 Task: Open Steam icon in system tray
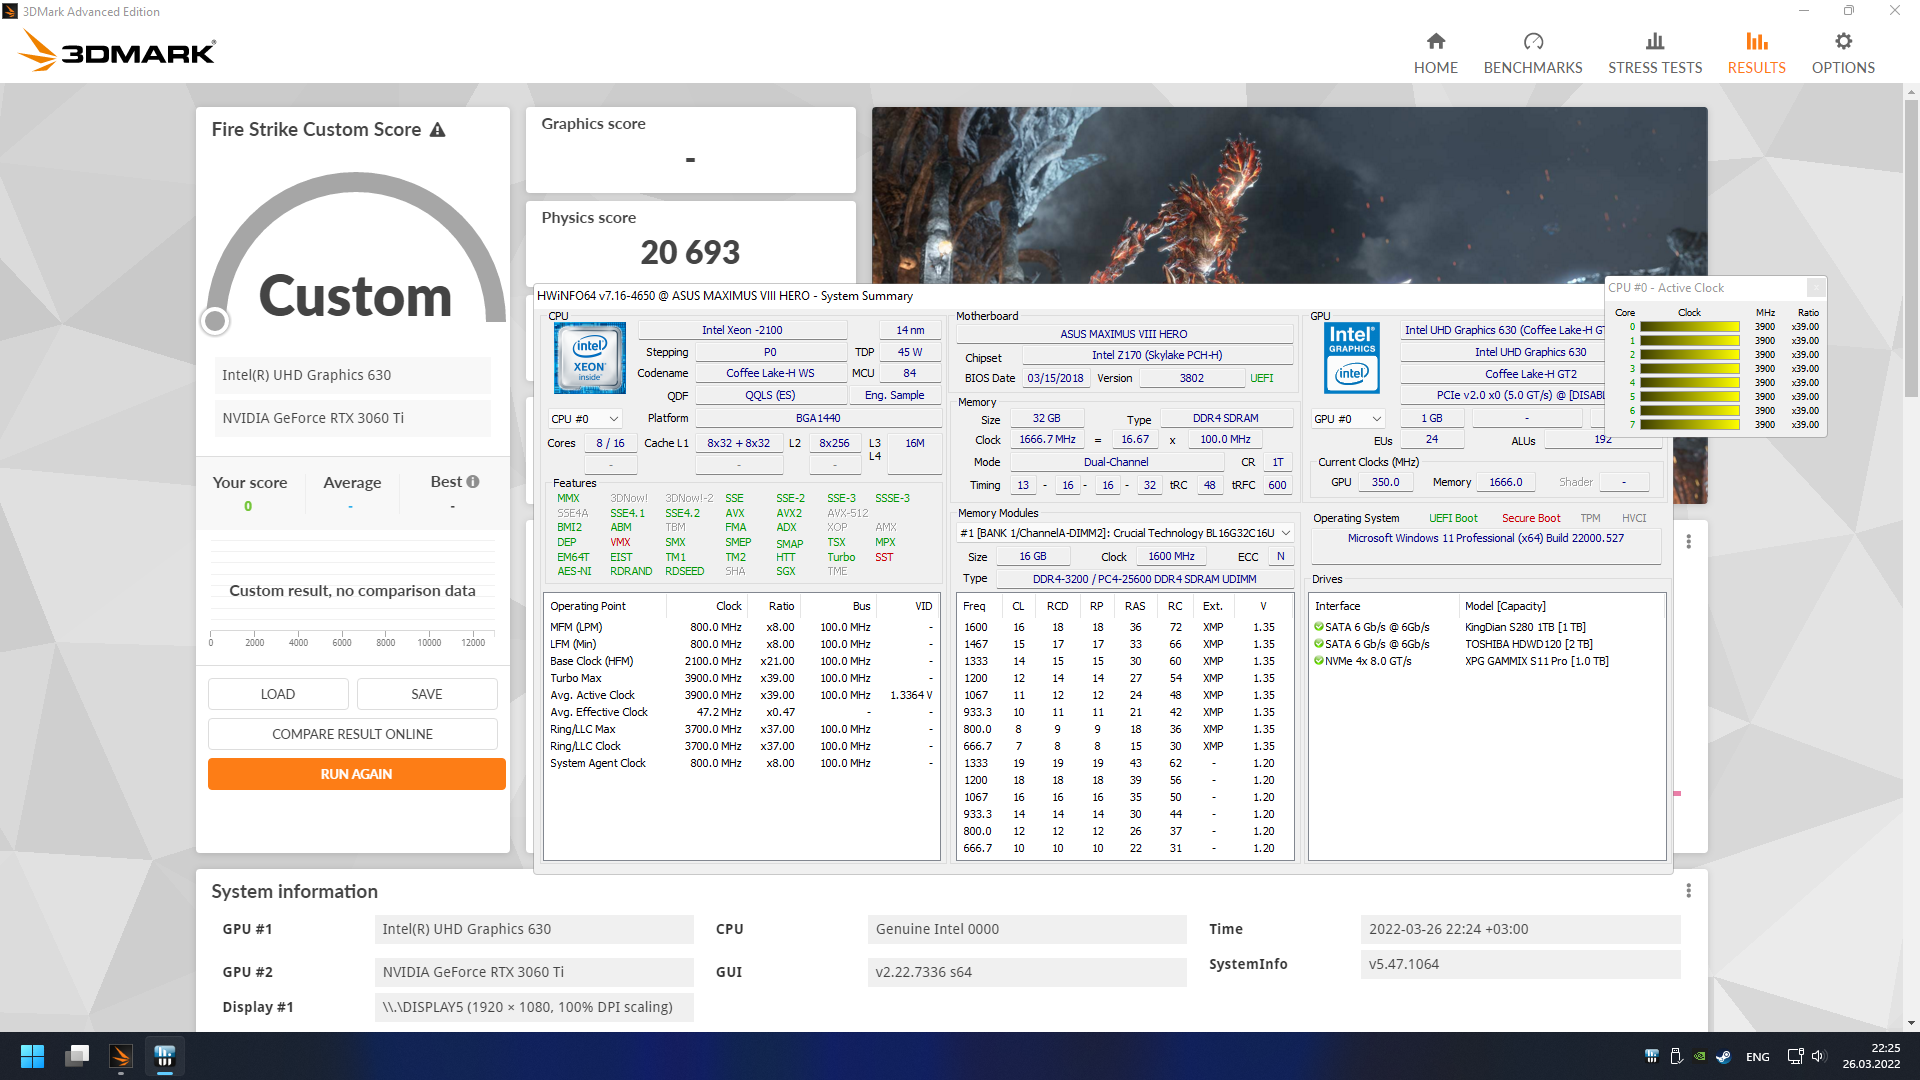(1723, 1056)
